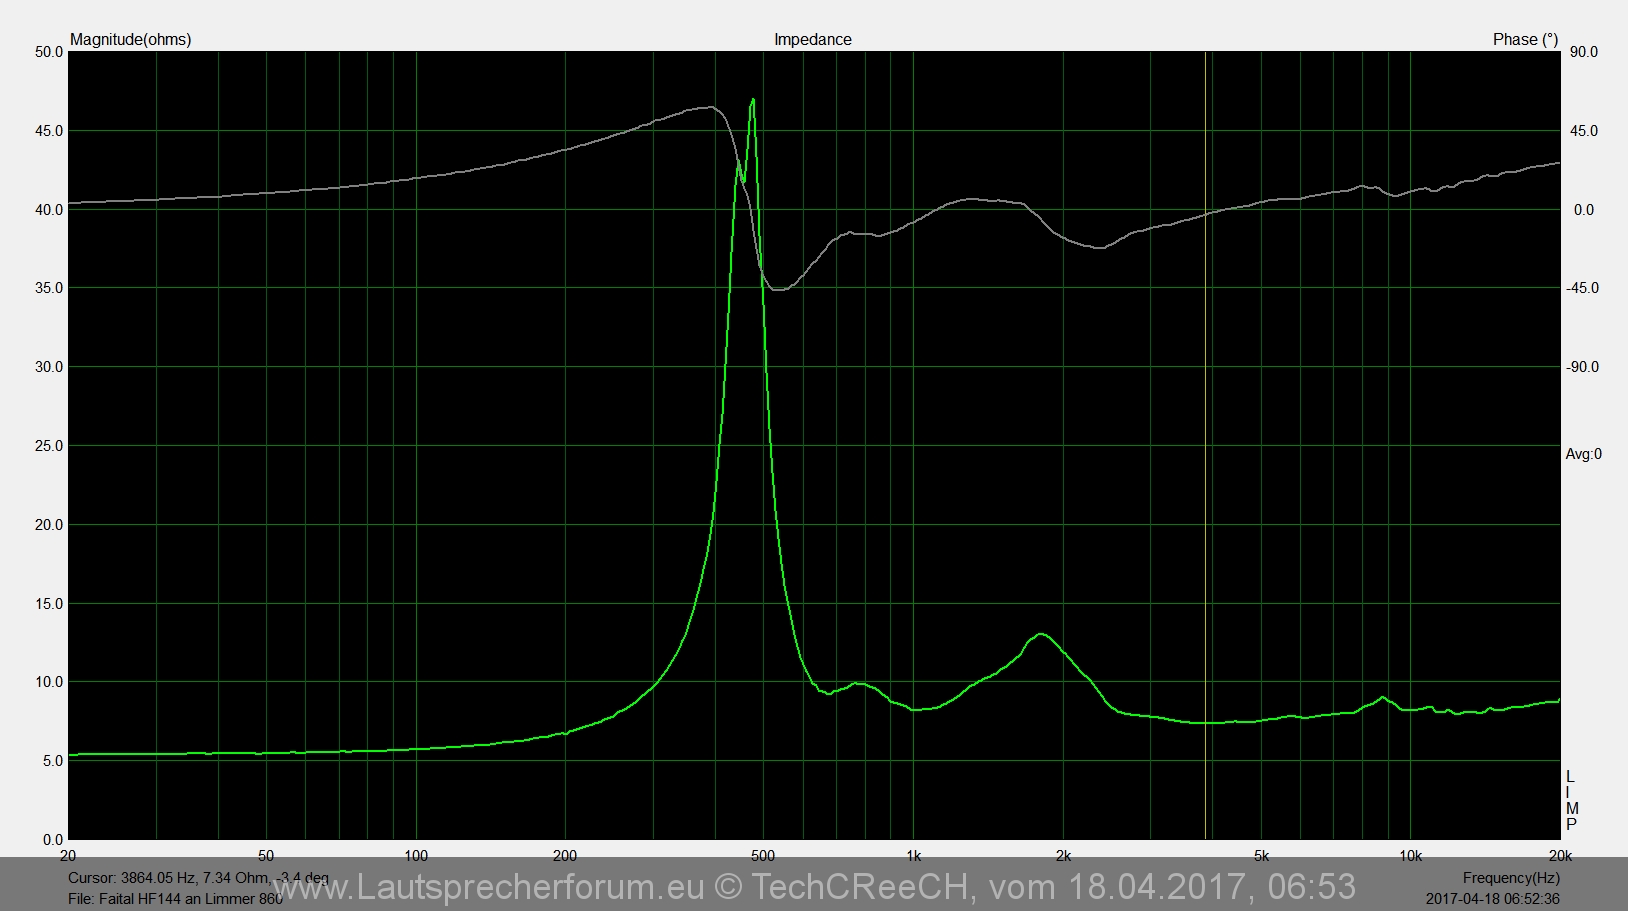This screenshot has width=1628, height=911.
Task: Click the Cursor readout text
Action: (198, 878)
